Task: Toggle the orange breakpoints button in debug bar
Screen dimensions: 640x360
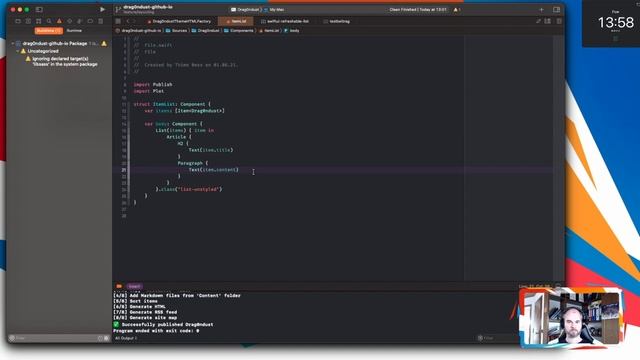Action: click(x=119, y=286)
